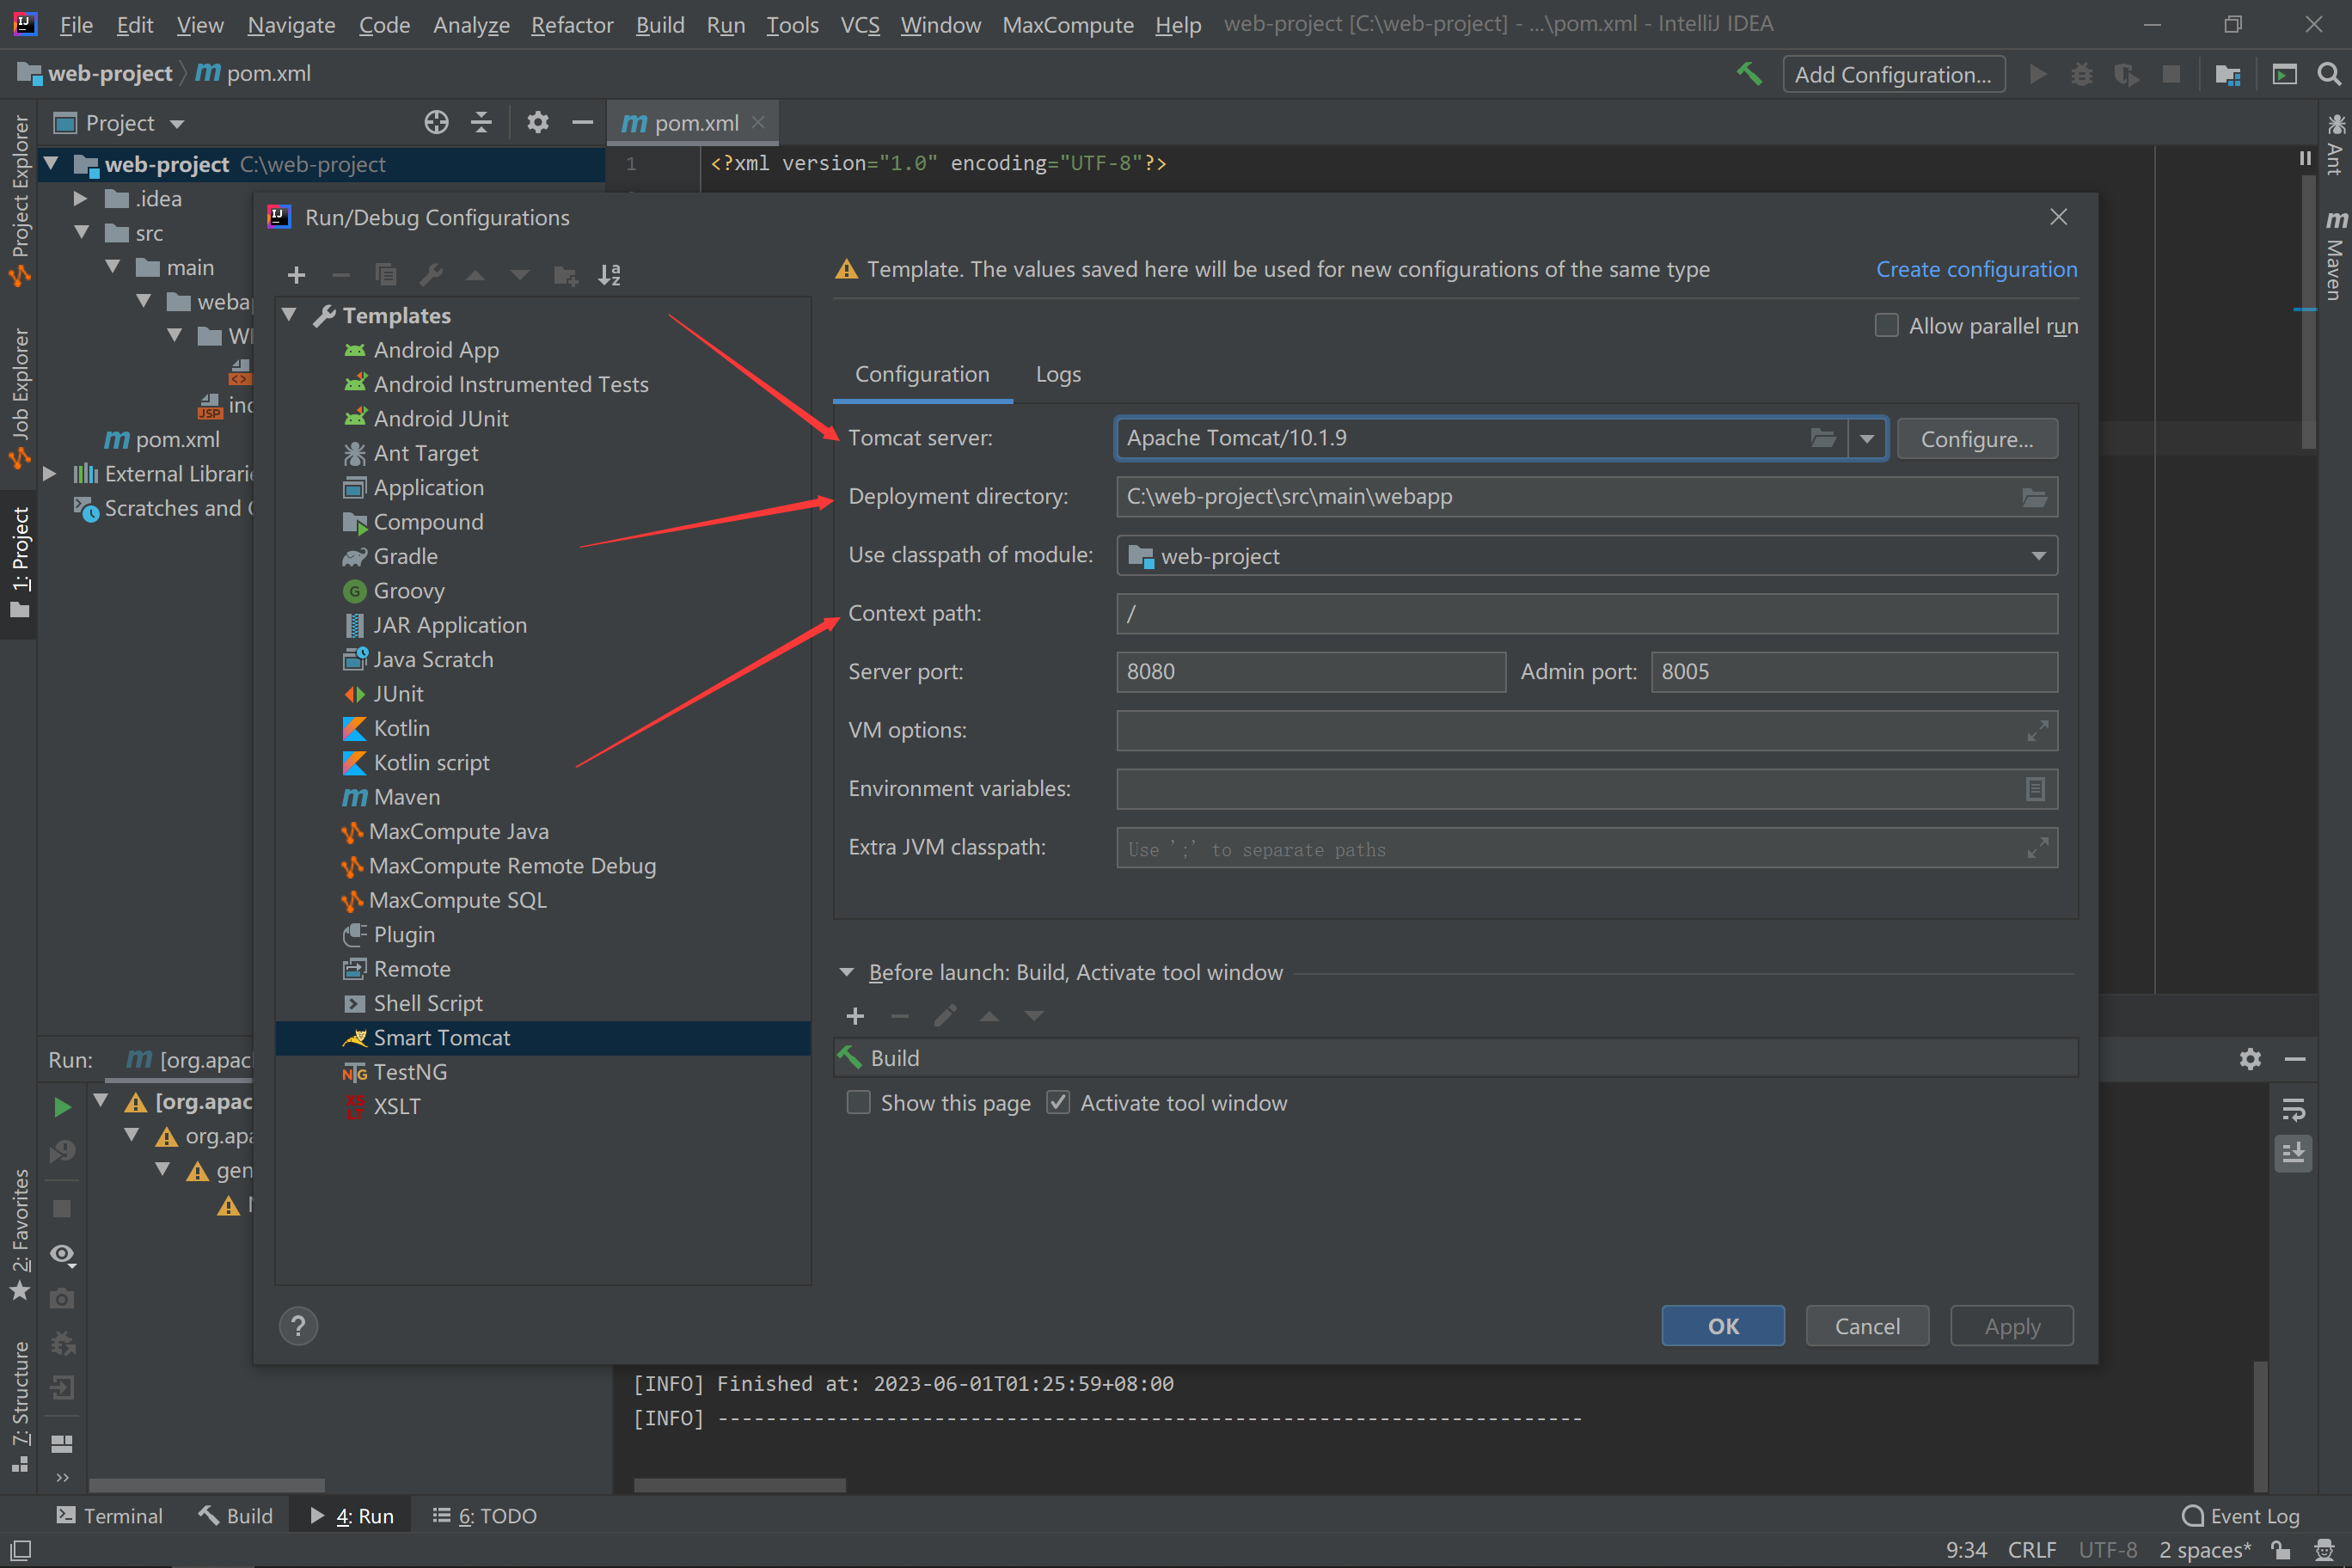The height and width of the screenshot is (1568, 2352).
Task: Uncheck Activate tool window checkbox
Action: point(1058,1103)
